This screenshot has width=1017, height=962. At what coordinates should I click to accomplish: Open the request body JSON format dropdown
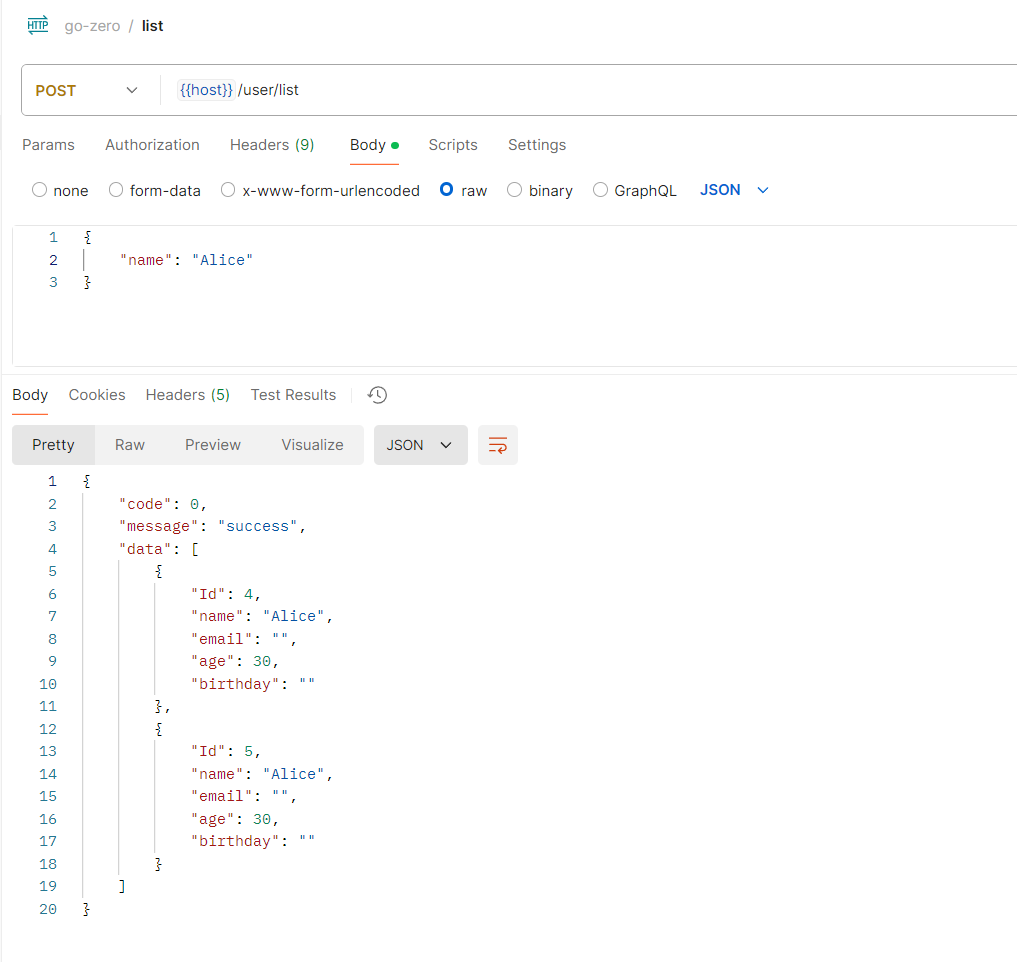tap(734, 190)
